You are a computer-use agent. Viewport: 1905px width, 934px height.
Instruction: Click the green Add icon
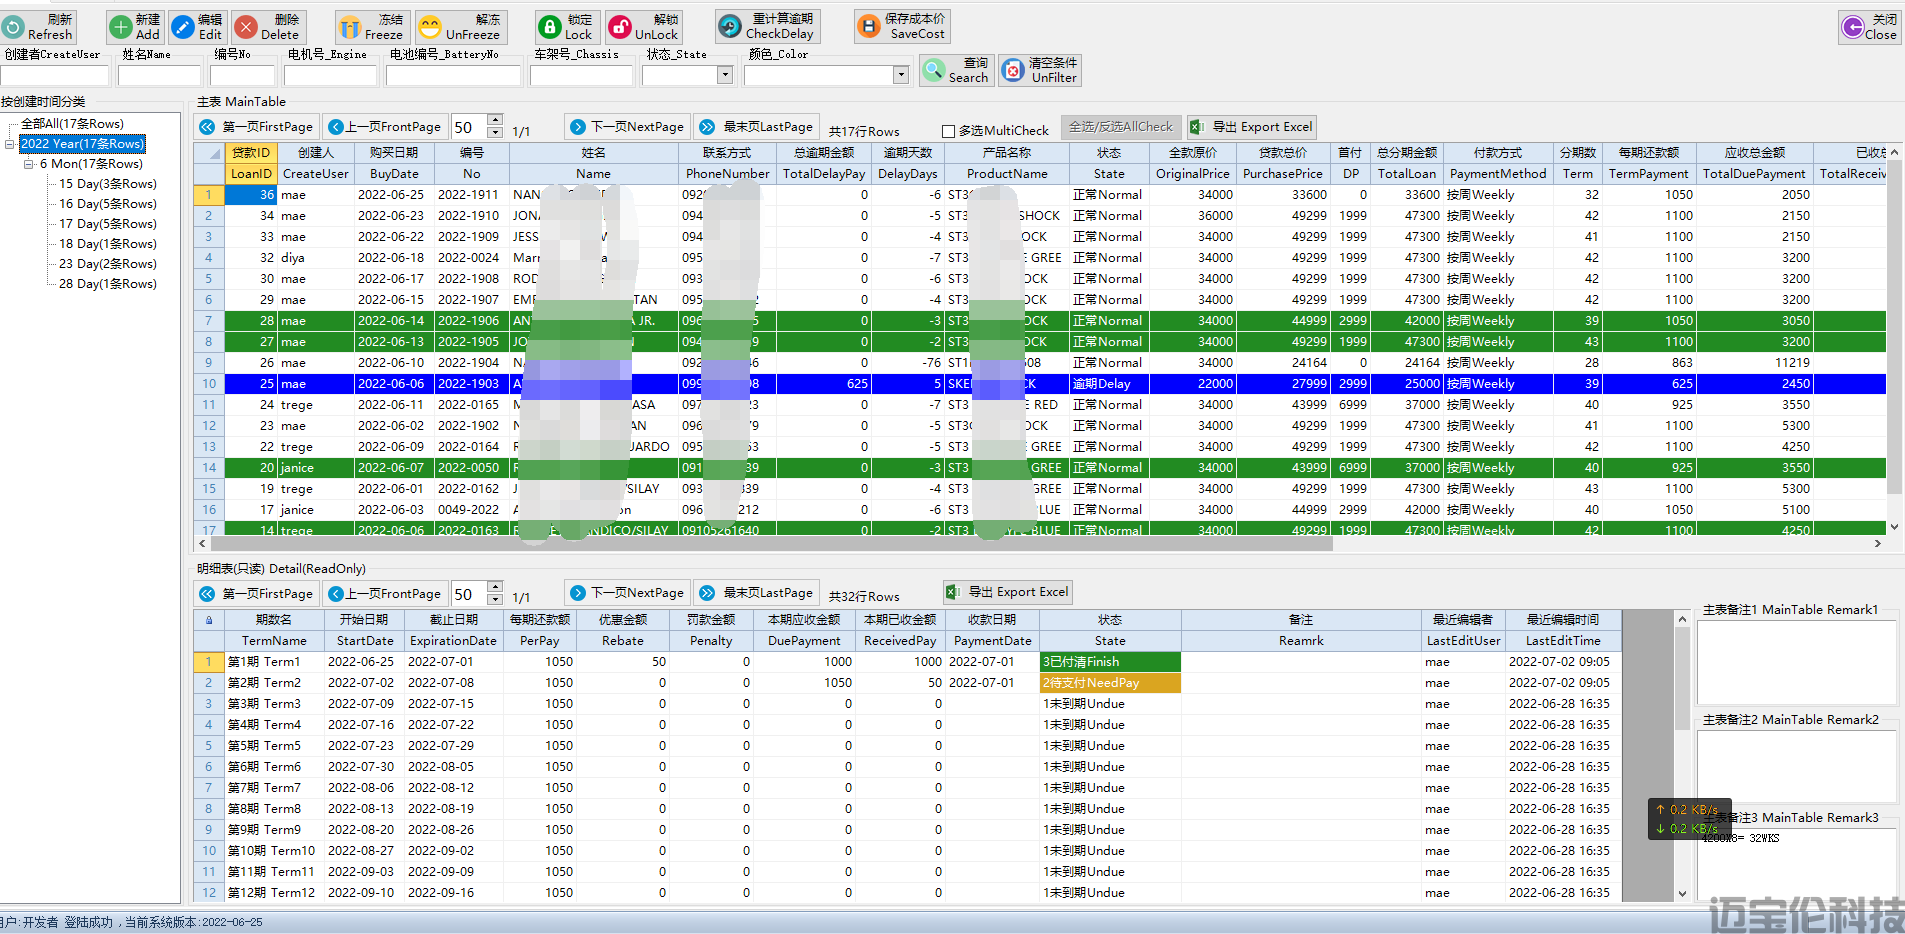click(121, 27)
